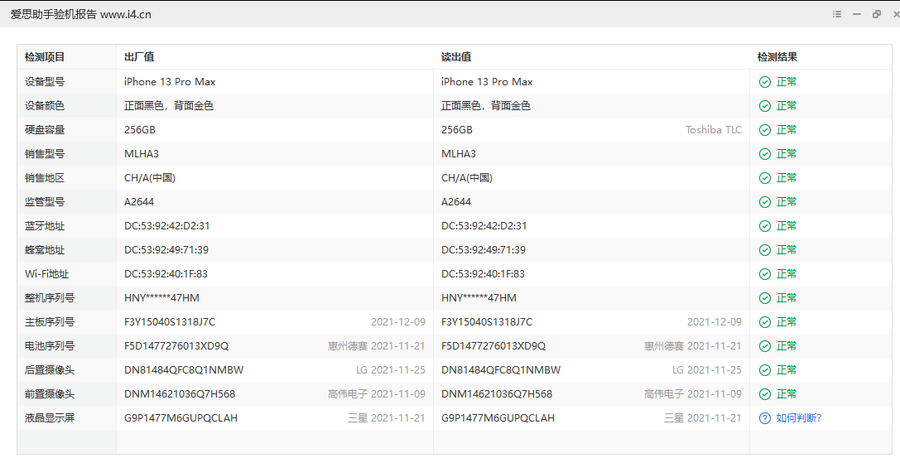900x458 pixels.
Task: Click the green check icon in 前置摄像头 row
Action: [765, 394]
